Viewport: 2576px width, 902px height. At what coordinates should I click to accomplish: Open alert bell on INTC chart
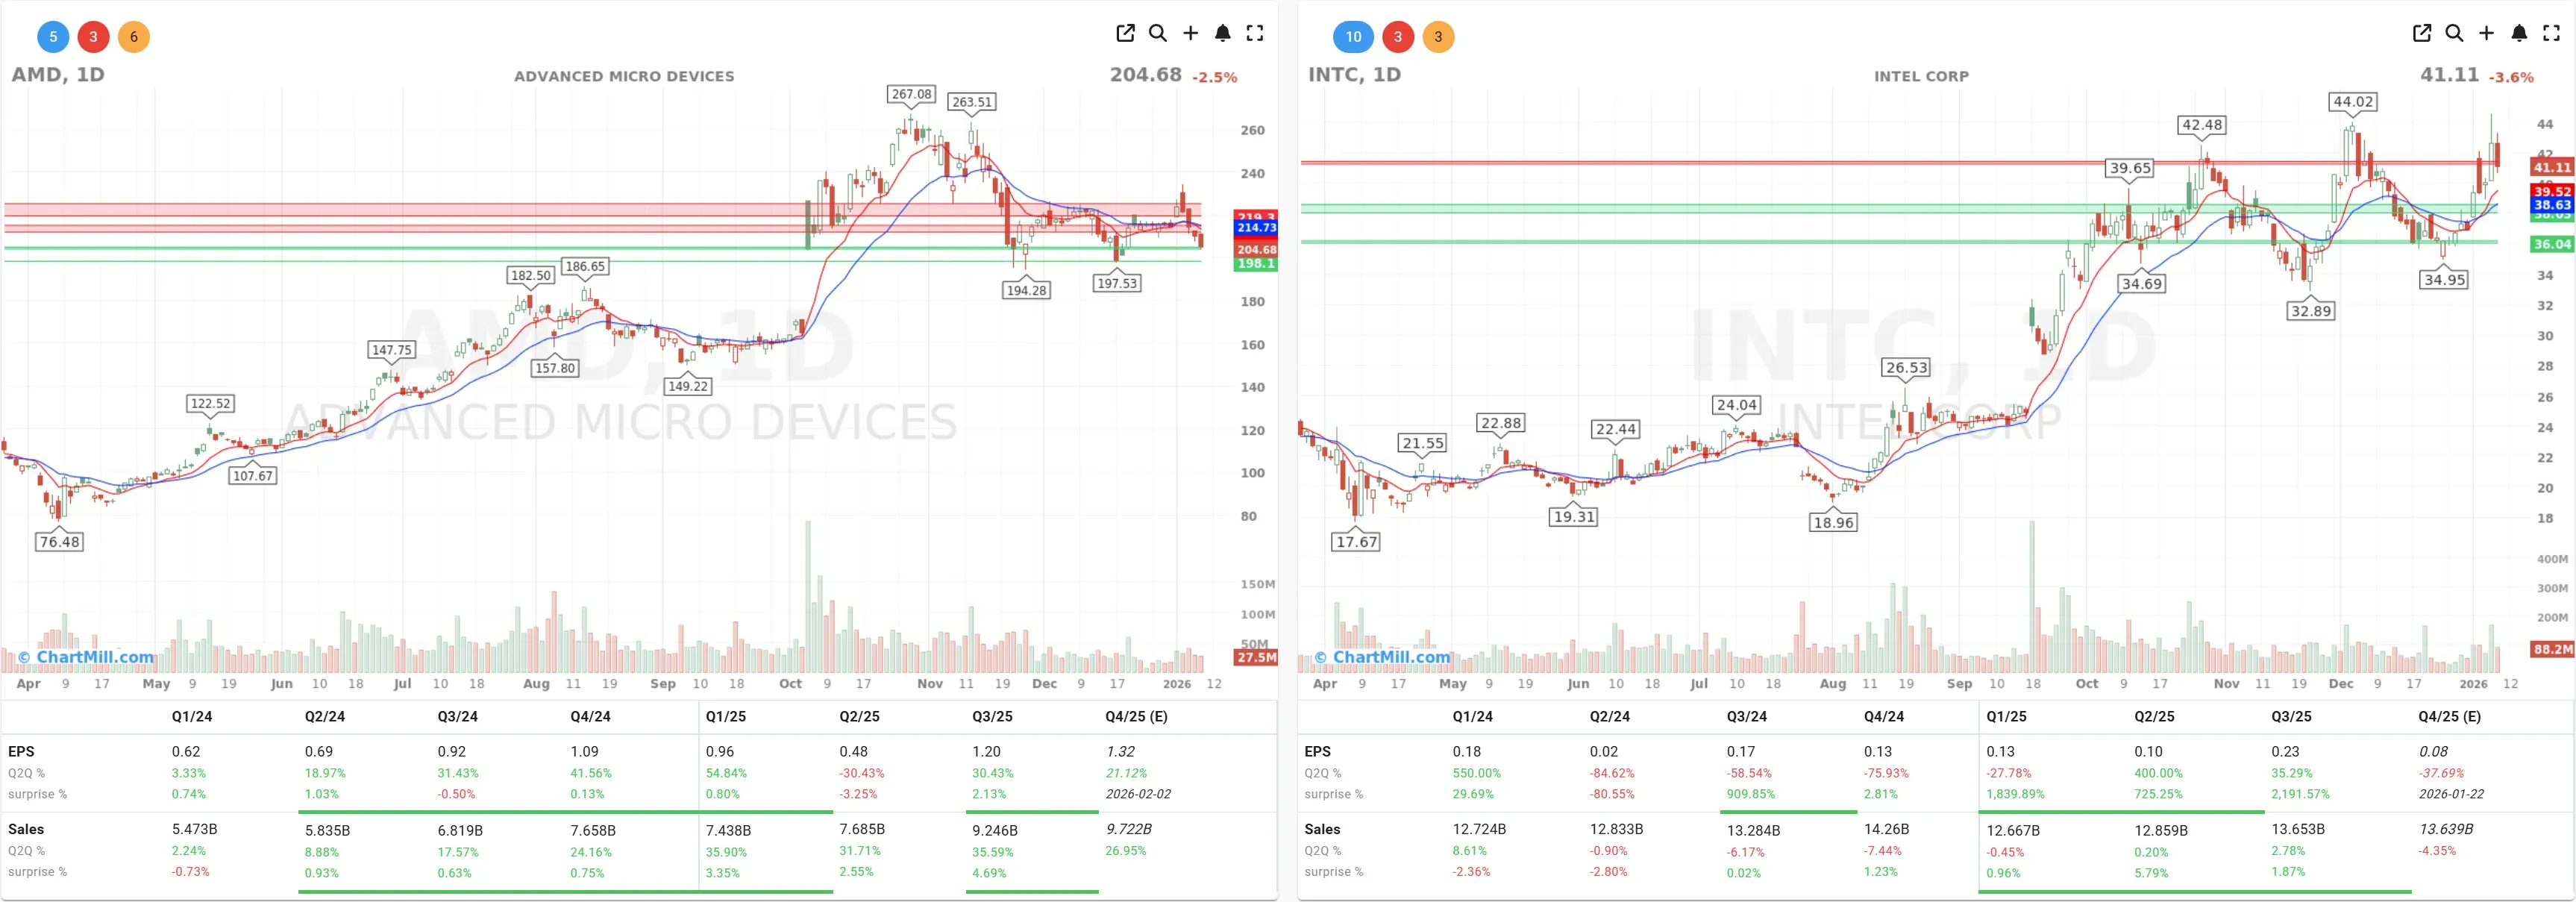(2519, 33)
